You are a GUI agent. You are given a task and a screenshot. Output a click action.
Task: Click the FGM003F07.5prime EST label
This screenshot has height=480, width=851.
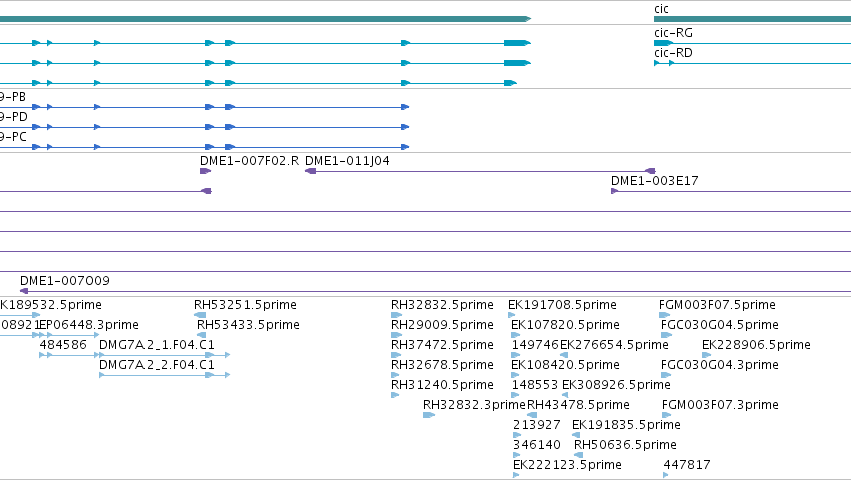[717, 305]
